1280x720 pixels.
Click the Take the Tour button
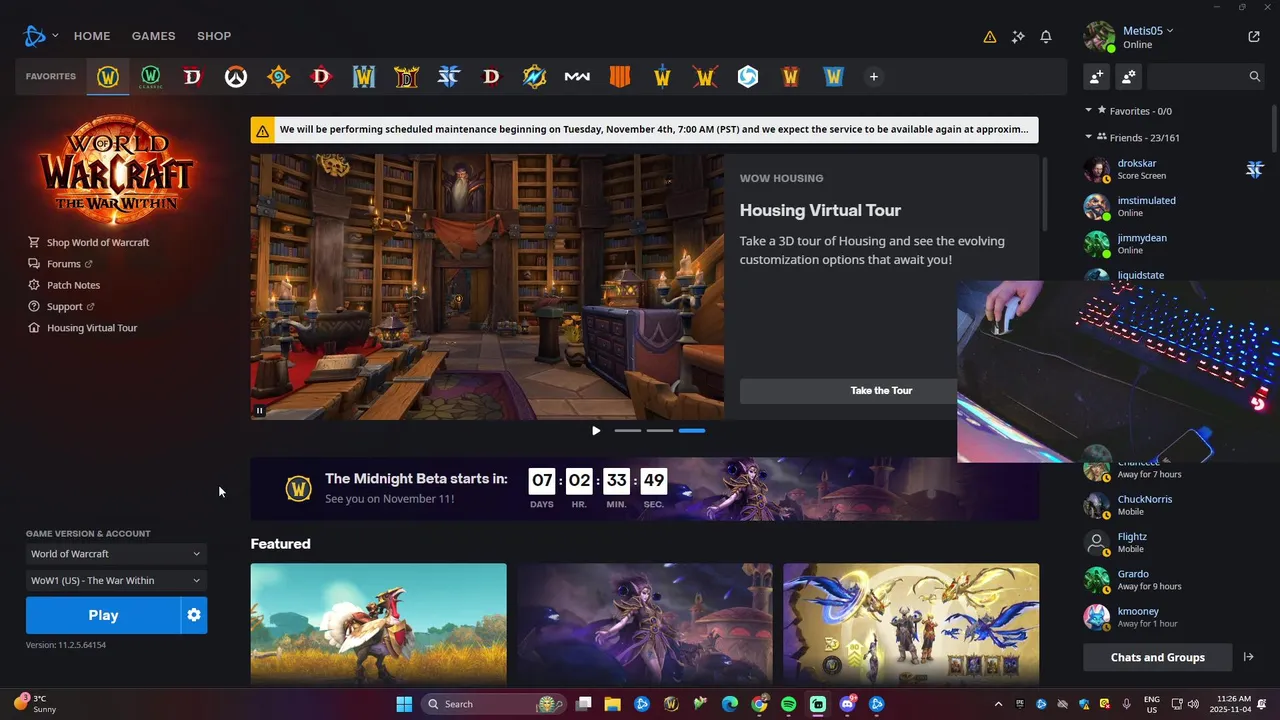881,391
